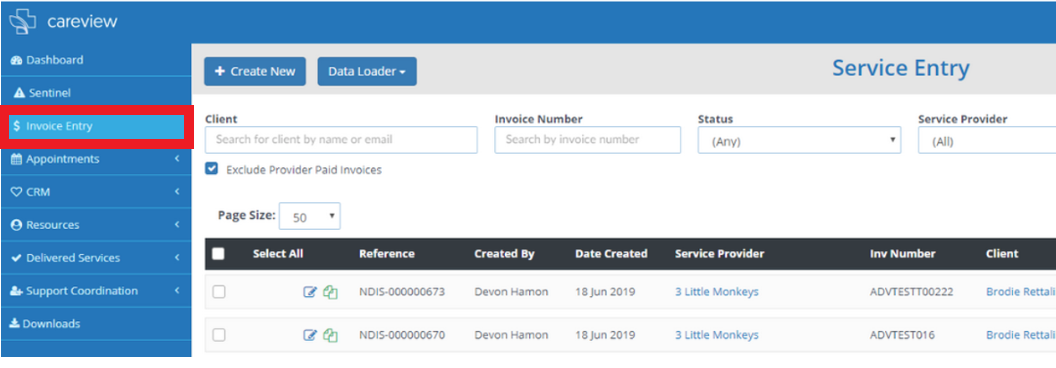
Task: Tick checkbox for NDIS-000000673 row
Action: coord(219,292)
